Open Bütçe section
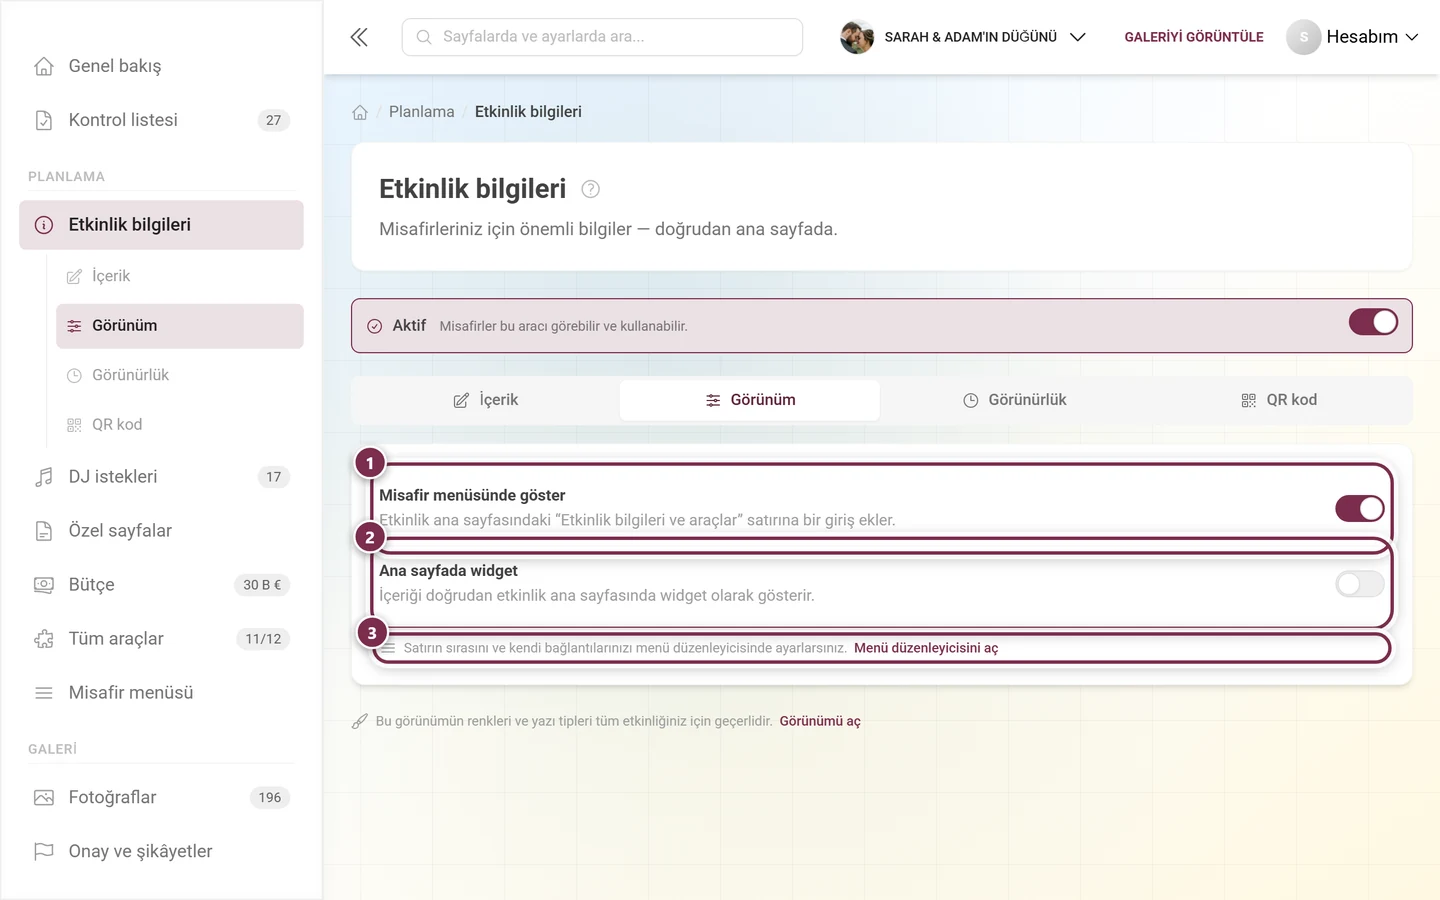The height and width of the screenshot is (900, 1440). (161, 585)
